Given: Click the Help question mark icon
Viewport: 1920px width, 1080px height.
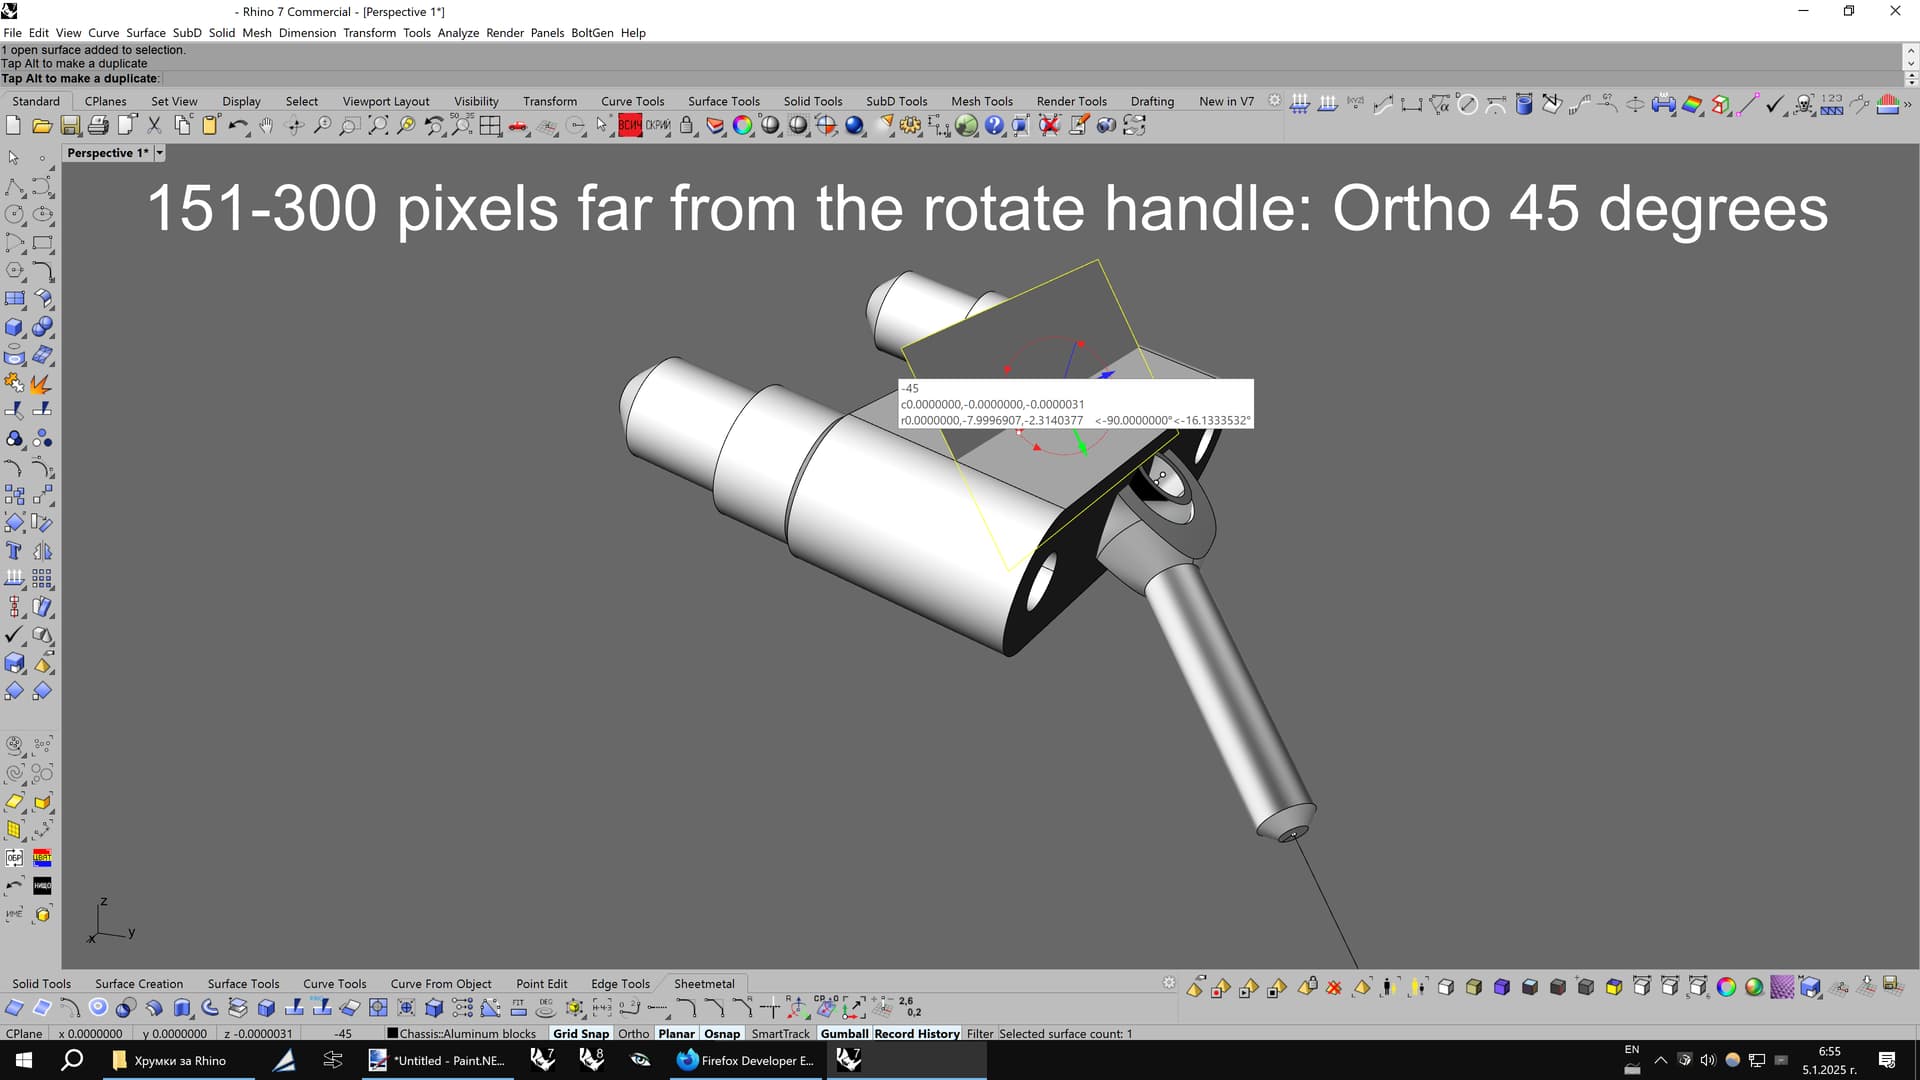Looking at the screenshot, I should click(x=994, y=126).
